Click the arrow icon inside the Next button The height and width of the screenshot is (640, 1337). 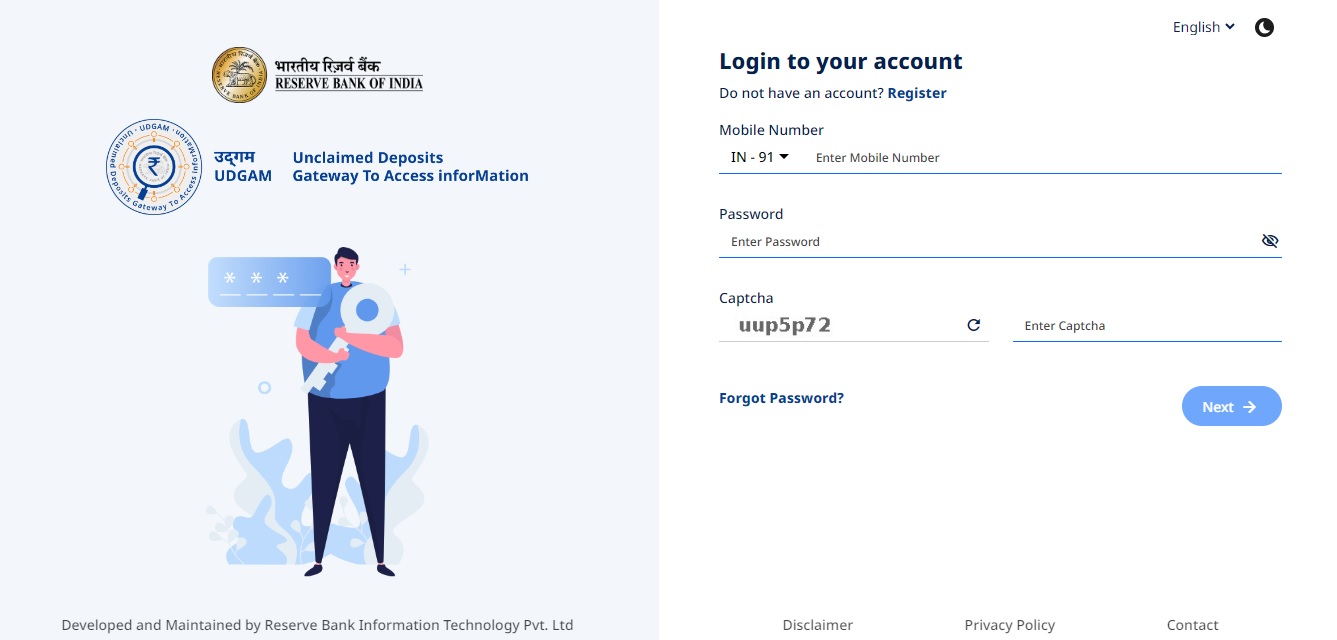click(x=1249, y=406)
